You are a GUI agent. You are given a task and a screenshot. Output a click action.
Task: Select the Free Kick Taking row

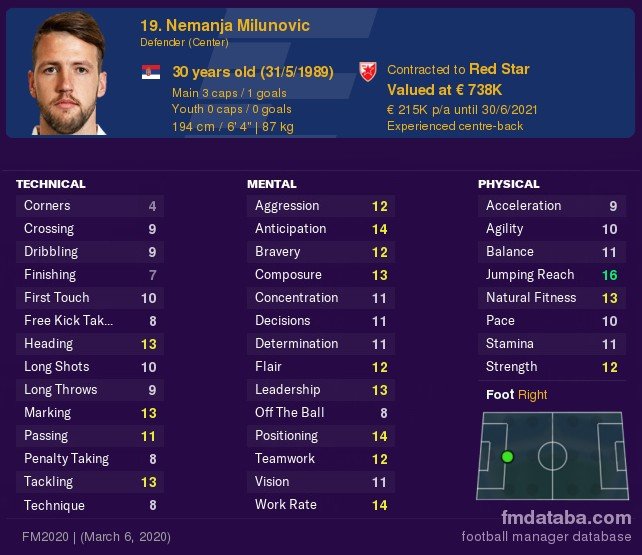(x=90, y=321)
